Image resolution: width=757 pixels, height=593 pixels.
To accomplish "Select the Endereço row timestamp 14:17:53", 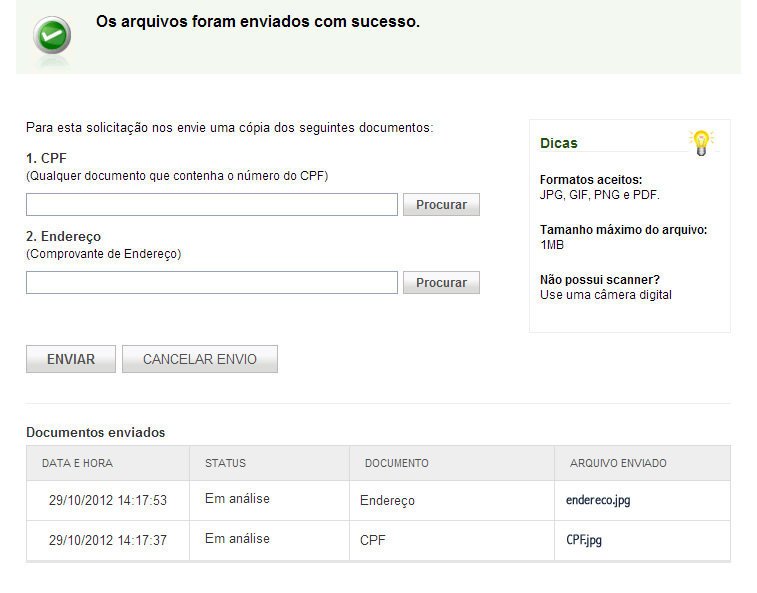I will (108, 500).
